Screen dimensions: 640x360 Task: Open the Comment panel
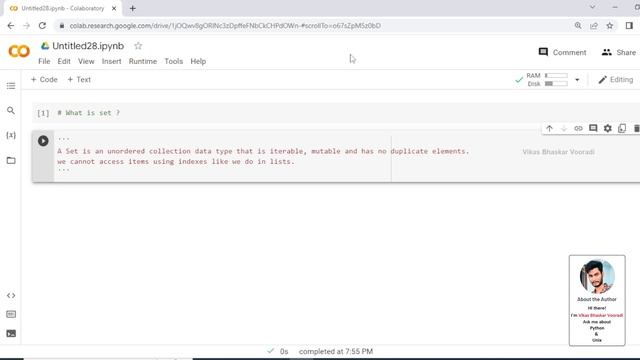(x=562, y=52)
